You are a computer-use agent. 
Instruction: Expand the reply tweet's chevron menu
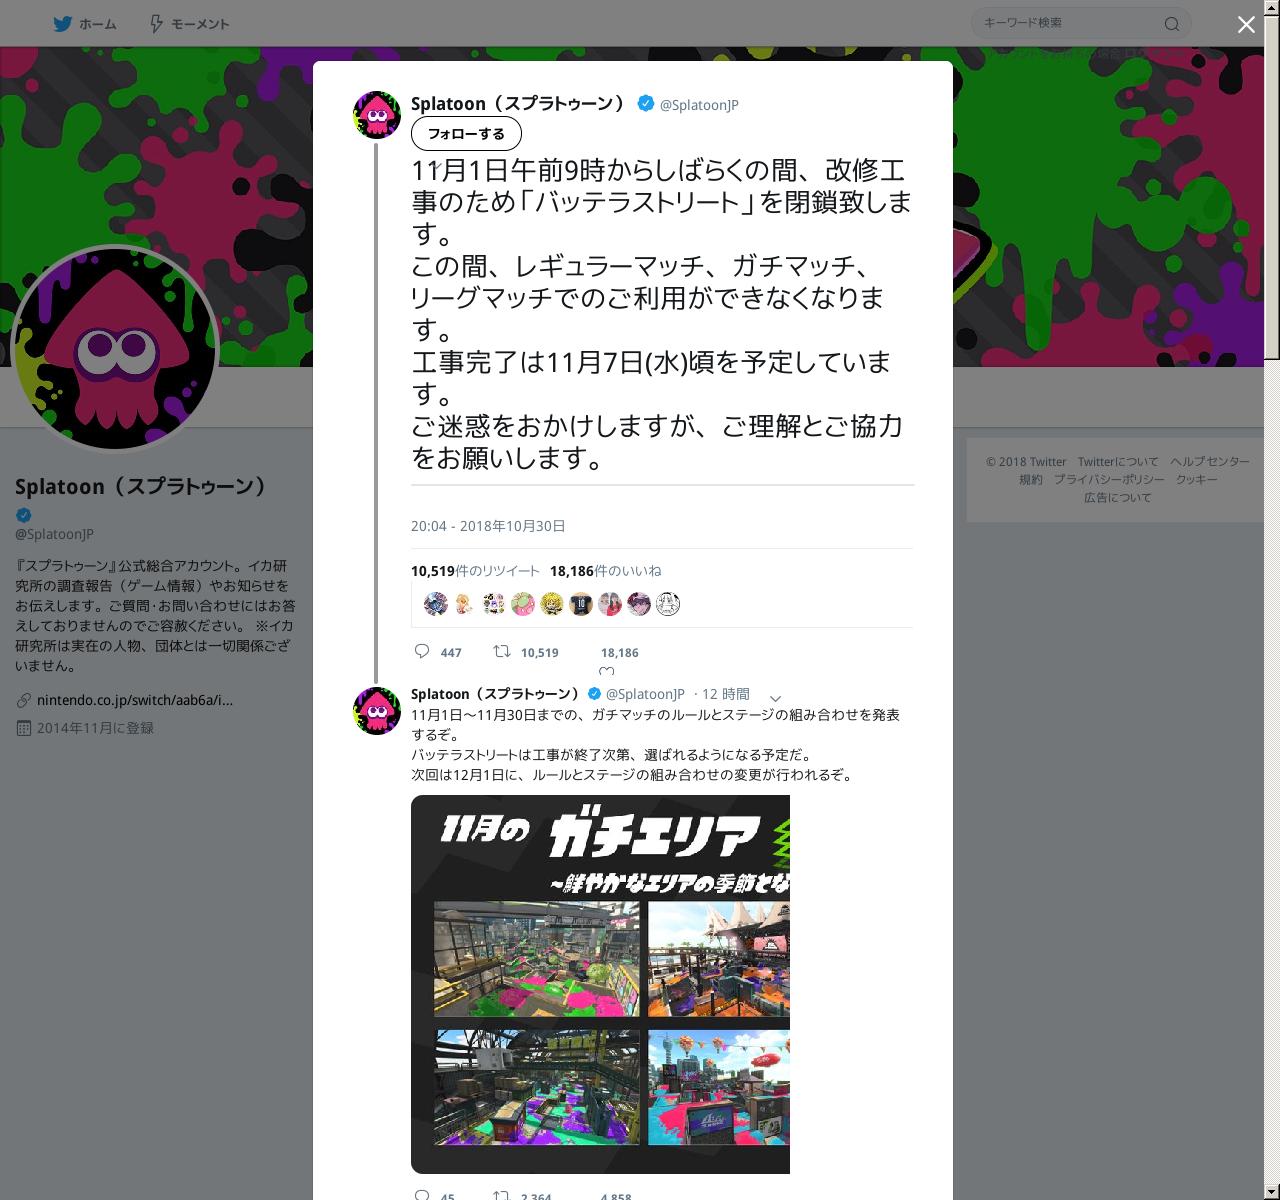[x=775, y=698]
